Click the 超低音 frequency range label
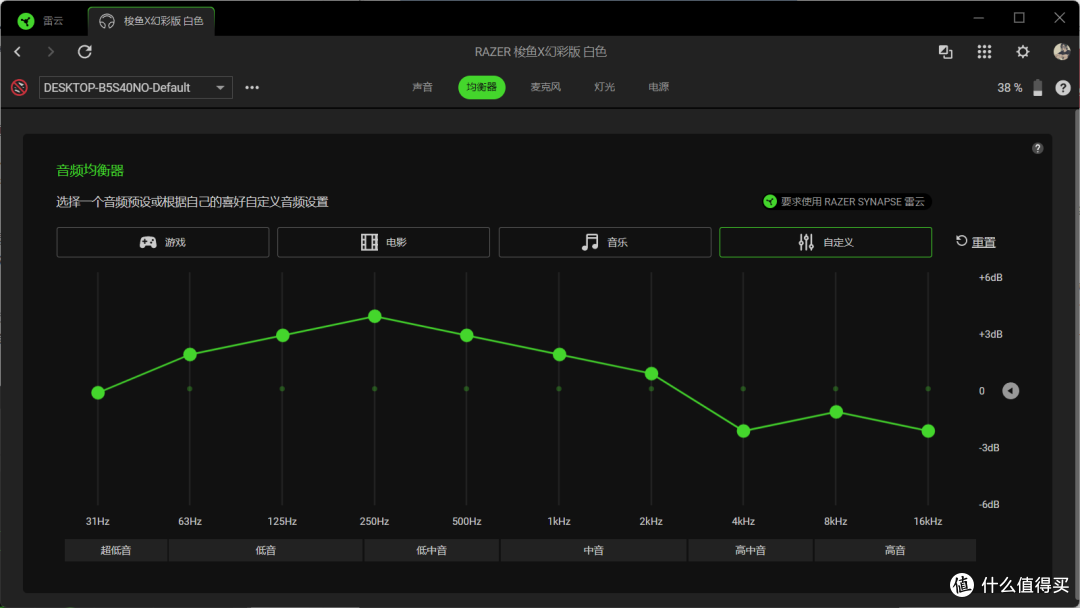 pyautogui.click(x=116, y=550)
